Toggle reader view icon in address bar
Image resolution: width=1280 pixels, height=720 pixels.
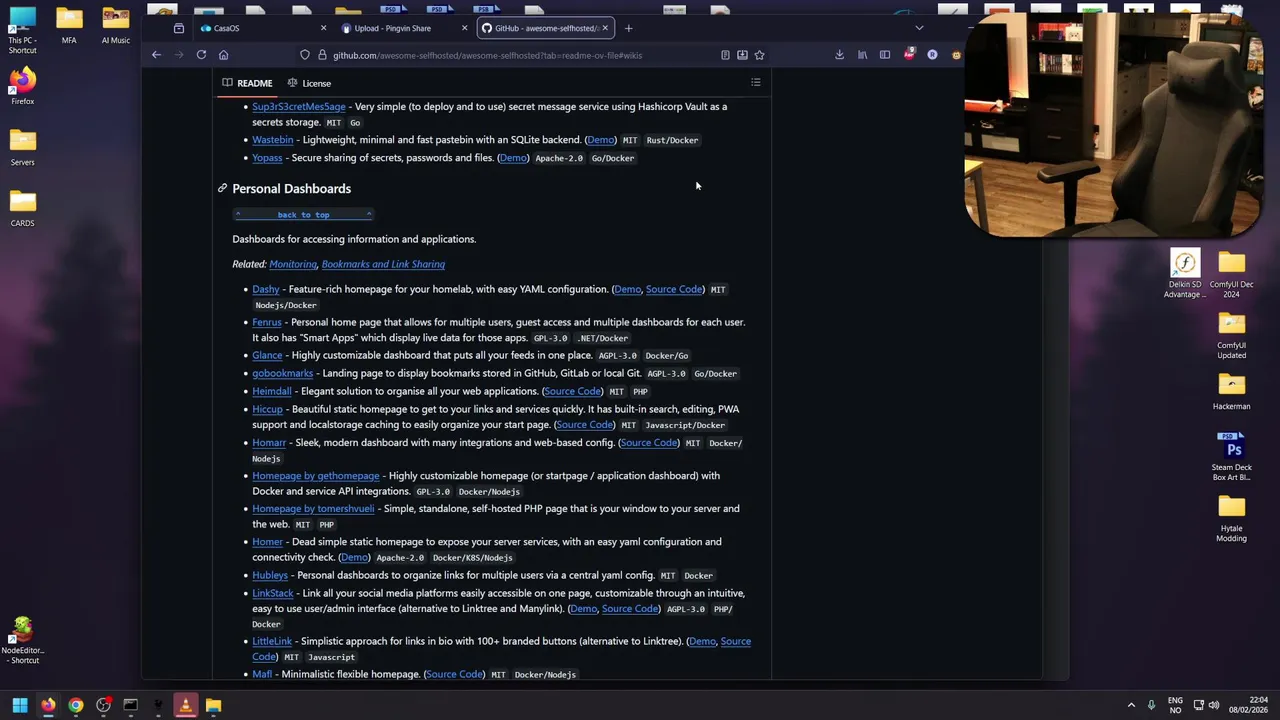(x=725, y=55)
